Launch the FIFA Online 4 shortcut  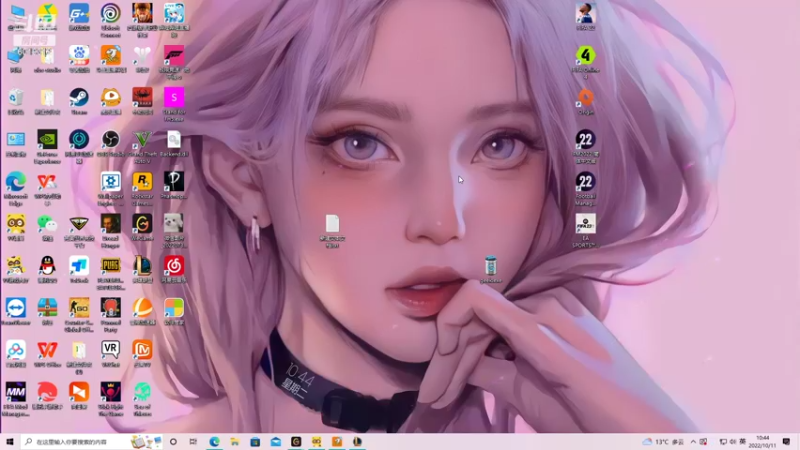point(586,62)
